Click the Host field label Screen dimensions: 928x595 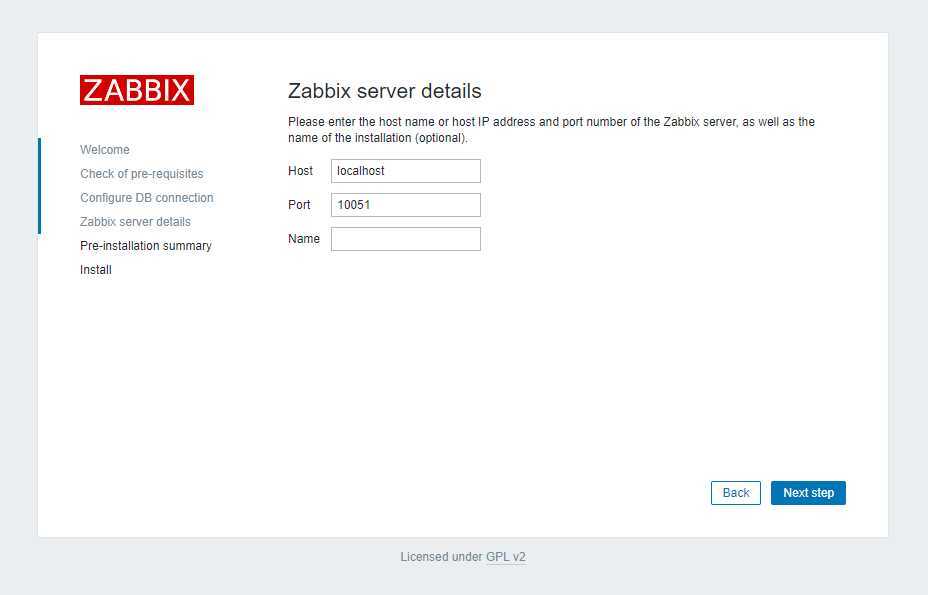click(300, 171)
